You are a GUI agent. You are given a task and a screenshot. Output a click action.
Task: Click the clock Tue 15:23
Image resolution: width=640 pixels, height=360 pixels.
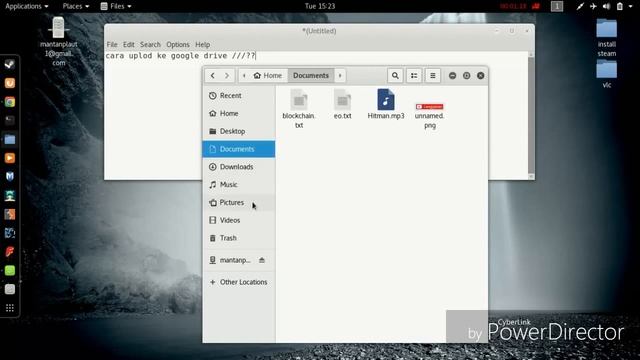pyautogui.click(x=320, y=6)
